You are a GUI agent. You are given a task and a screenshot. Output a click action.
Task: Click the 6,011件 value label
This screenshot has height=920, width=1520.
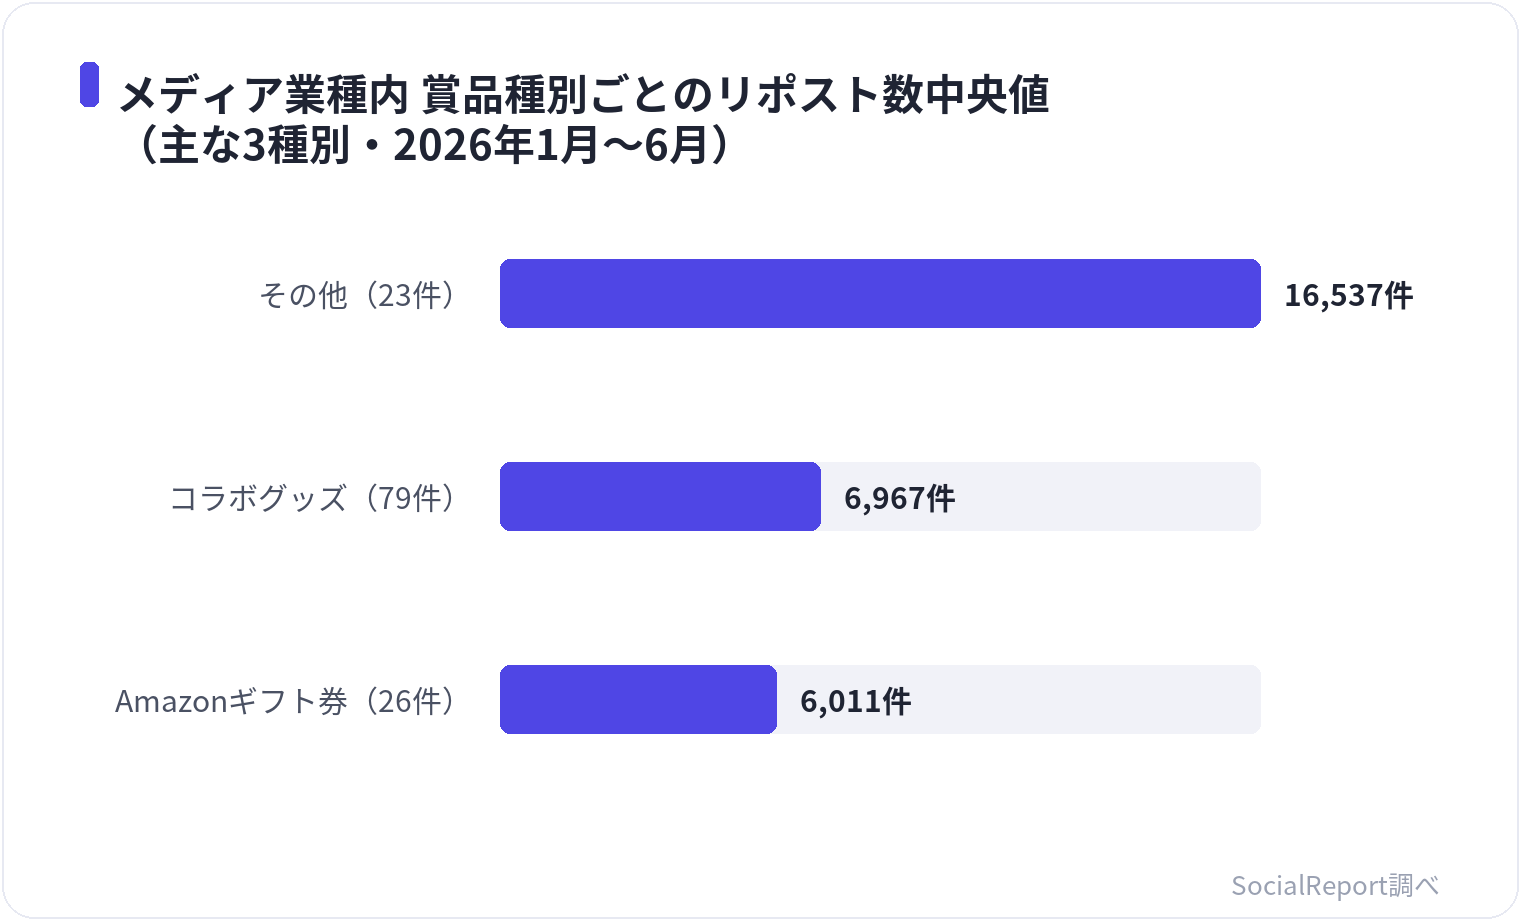coord(855,701)
